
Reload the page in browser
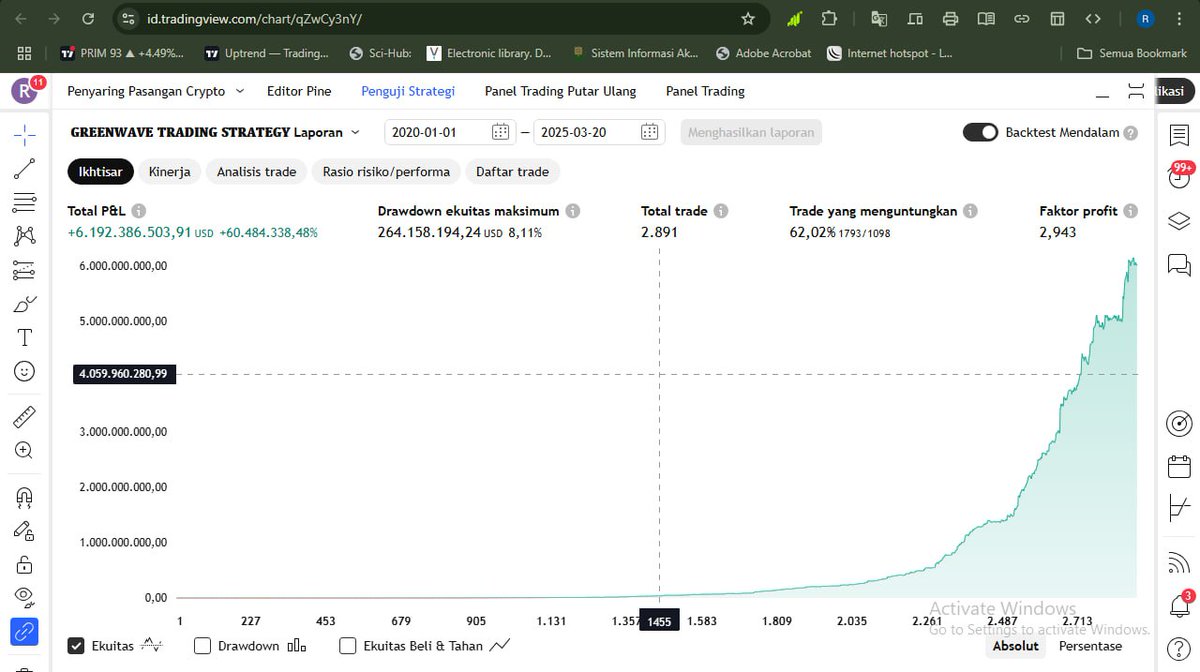click(x=88, y=19)
